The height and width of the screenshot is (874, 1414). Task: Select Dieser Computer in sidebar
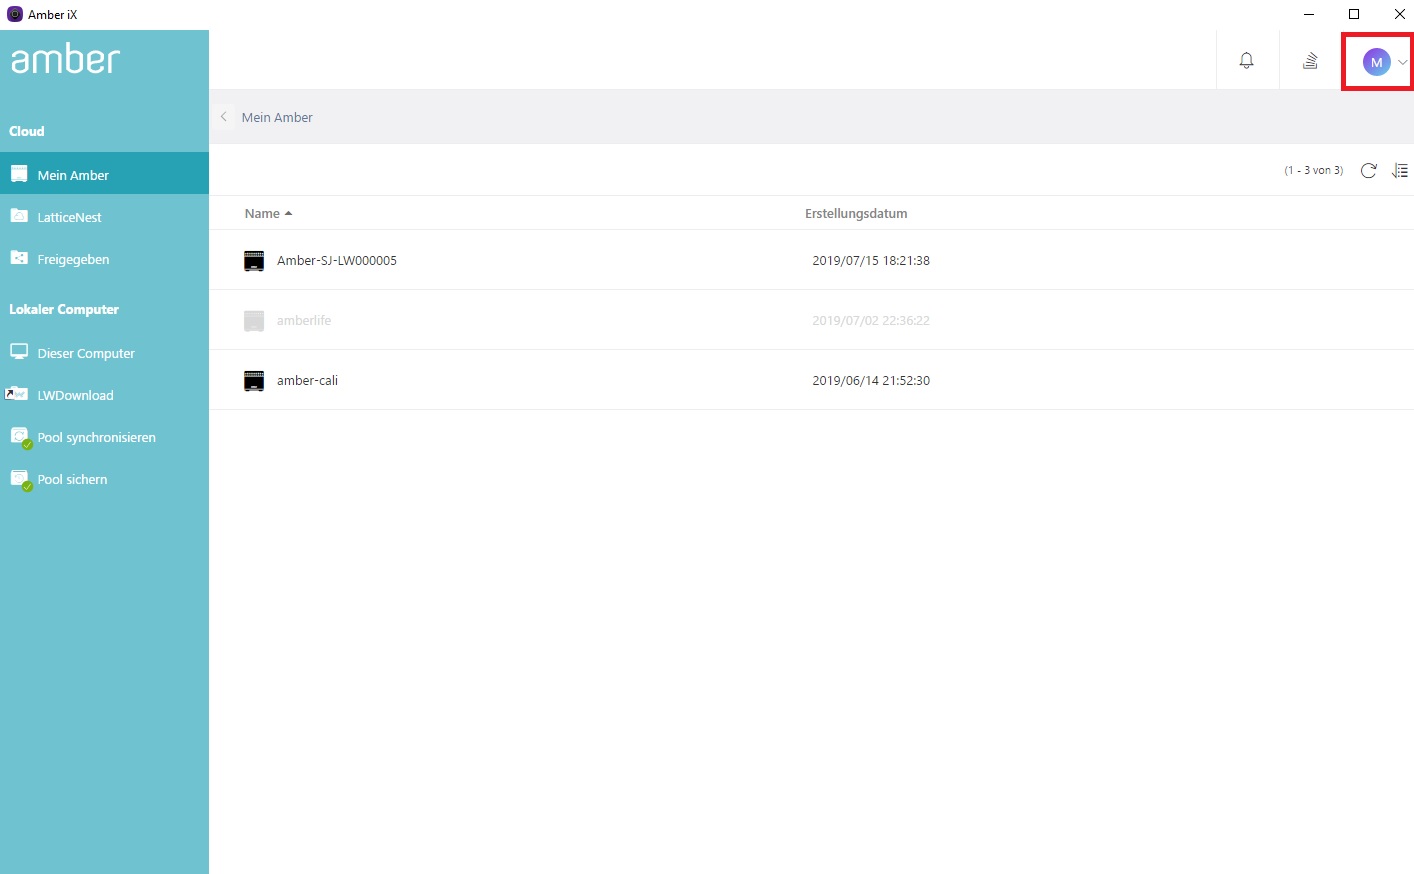(x=104, y=352)
